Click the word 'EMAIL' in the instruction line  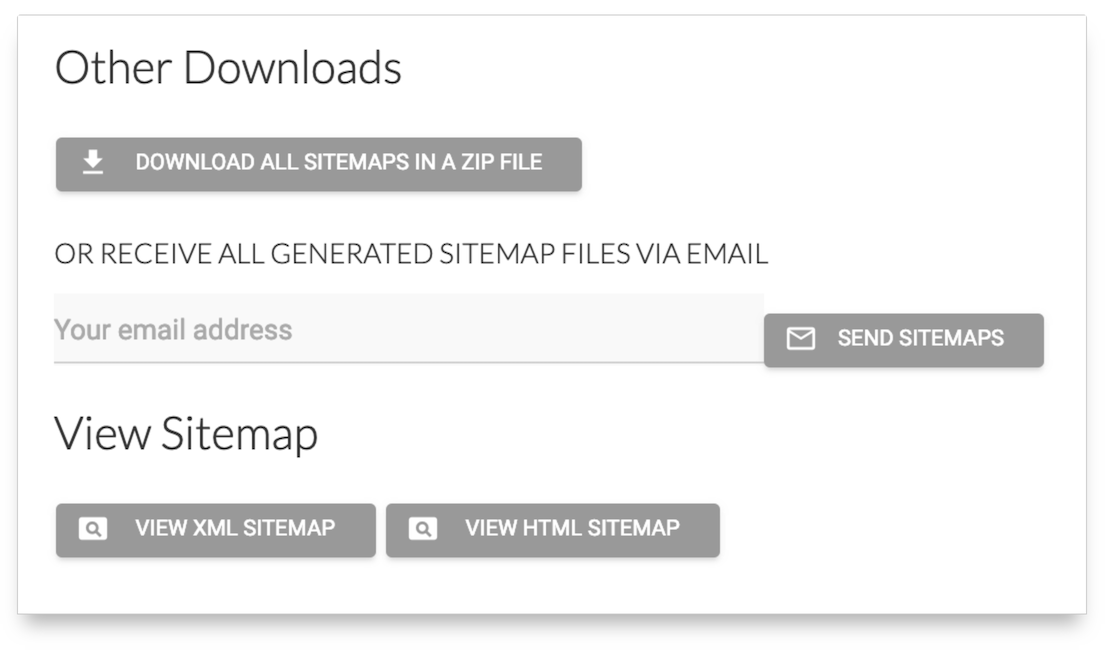click(x=727, y=254)
